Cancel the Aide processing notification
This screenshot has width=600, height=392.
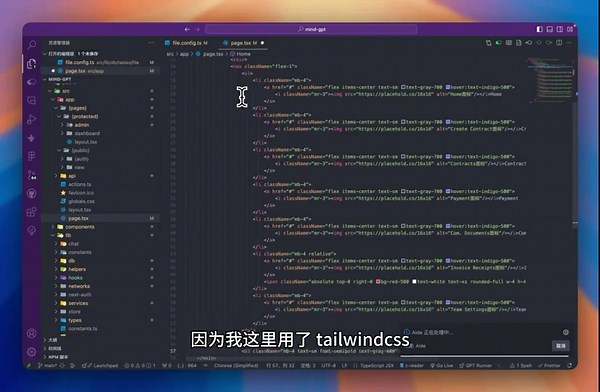(561, 345)
